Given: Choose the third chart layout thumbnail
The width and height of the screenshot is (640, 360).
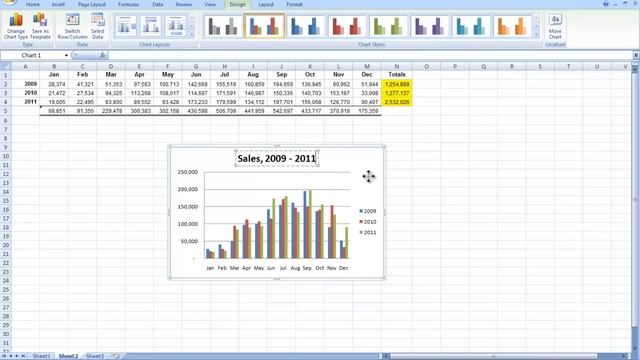Looking at the screenshot, I should (176, 25).
